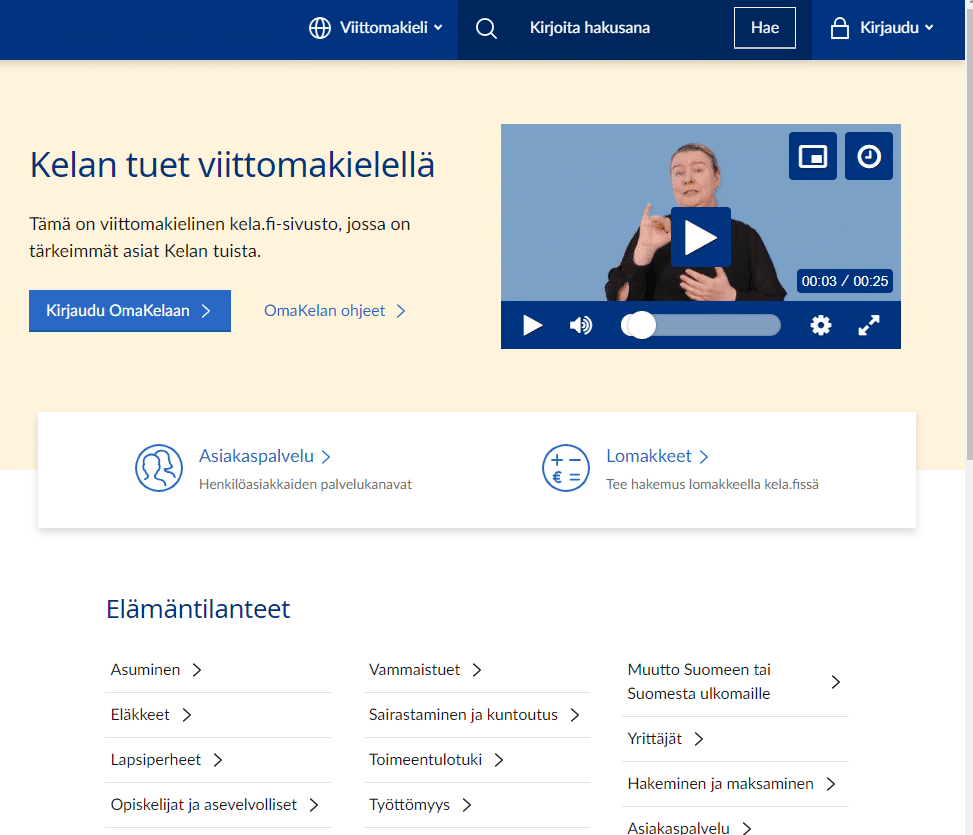Viewport: 973px width, 835px height.
Task: Click the search magnifier icon
Action: coord(487,28)
